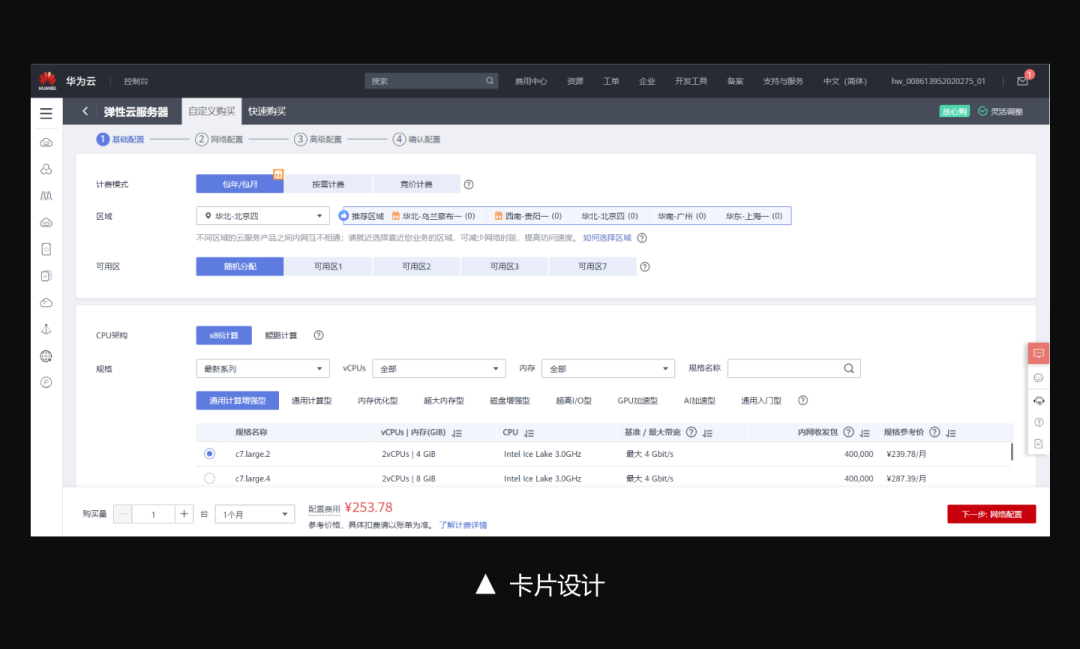This screenshot has width=1080, height=649.
Task: Click the search magnifier in the top bar
Action: [490, 81]
